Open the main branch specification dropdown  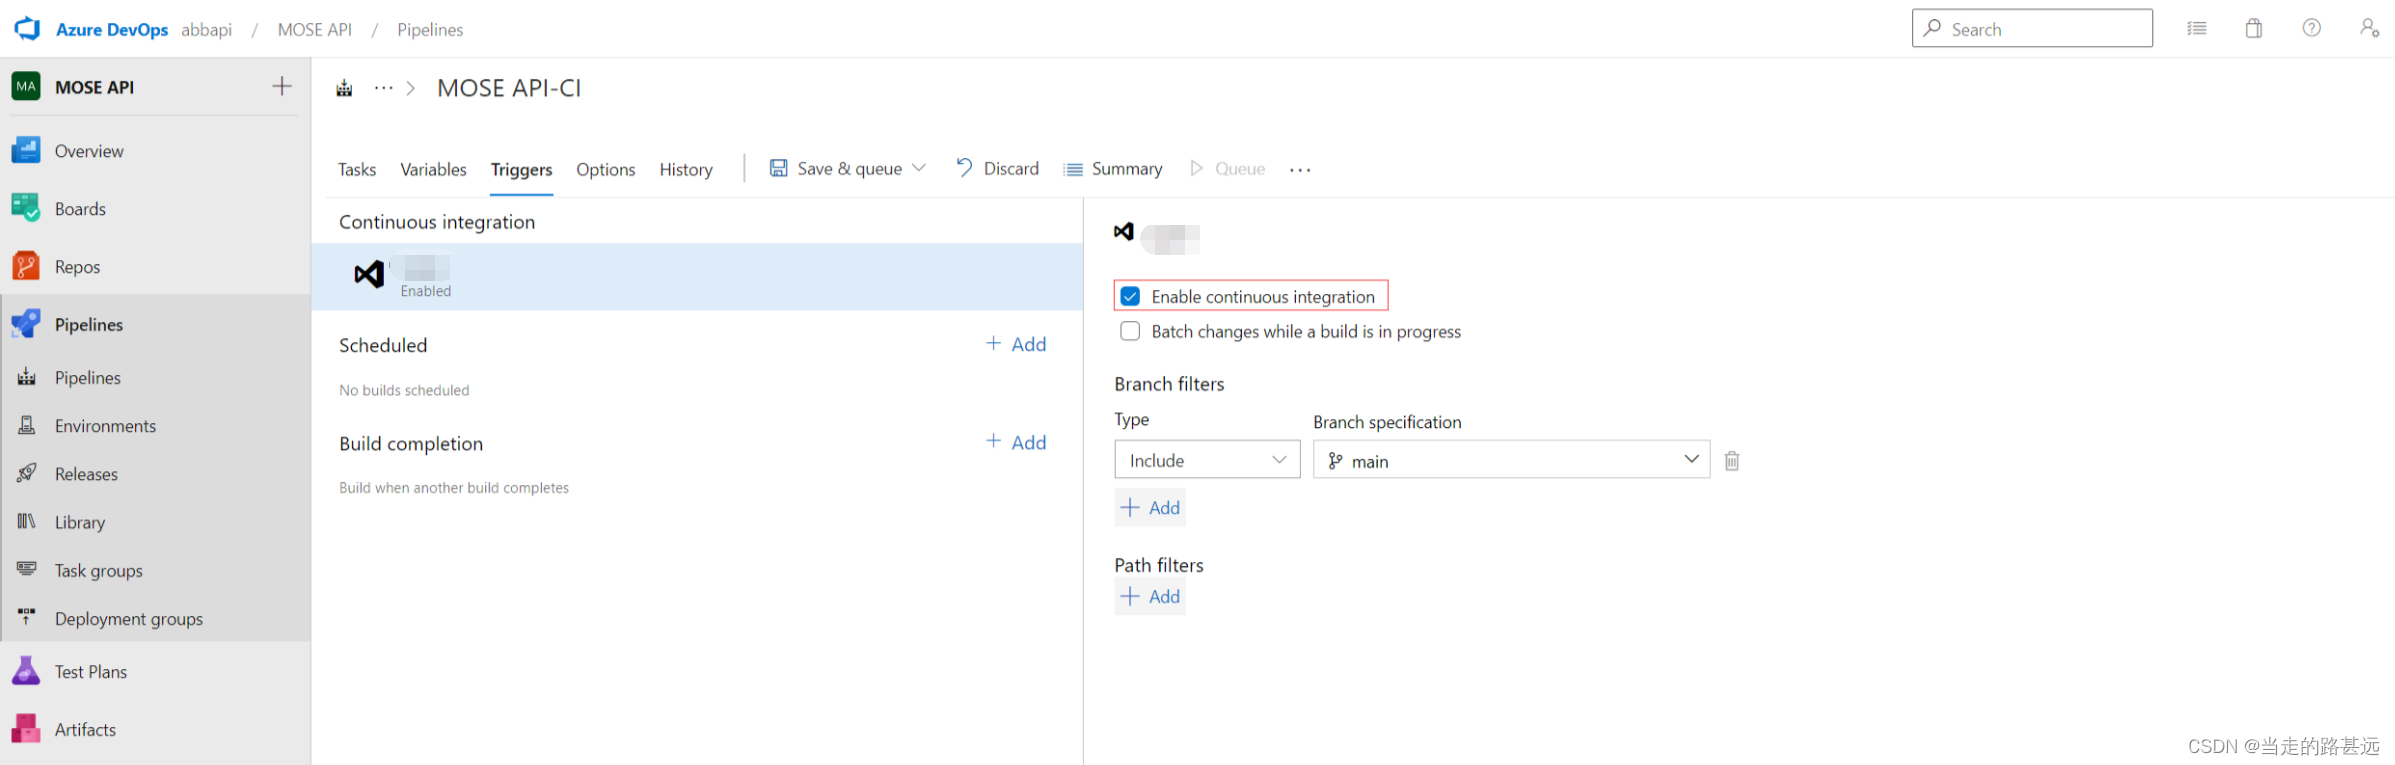[x=1511, y=460]
